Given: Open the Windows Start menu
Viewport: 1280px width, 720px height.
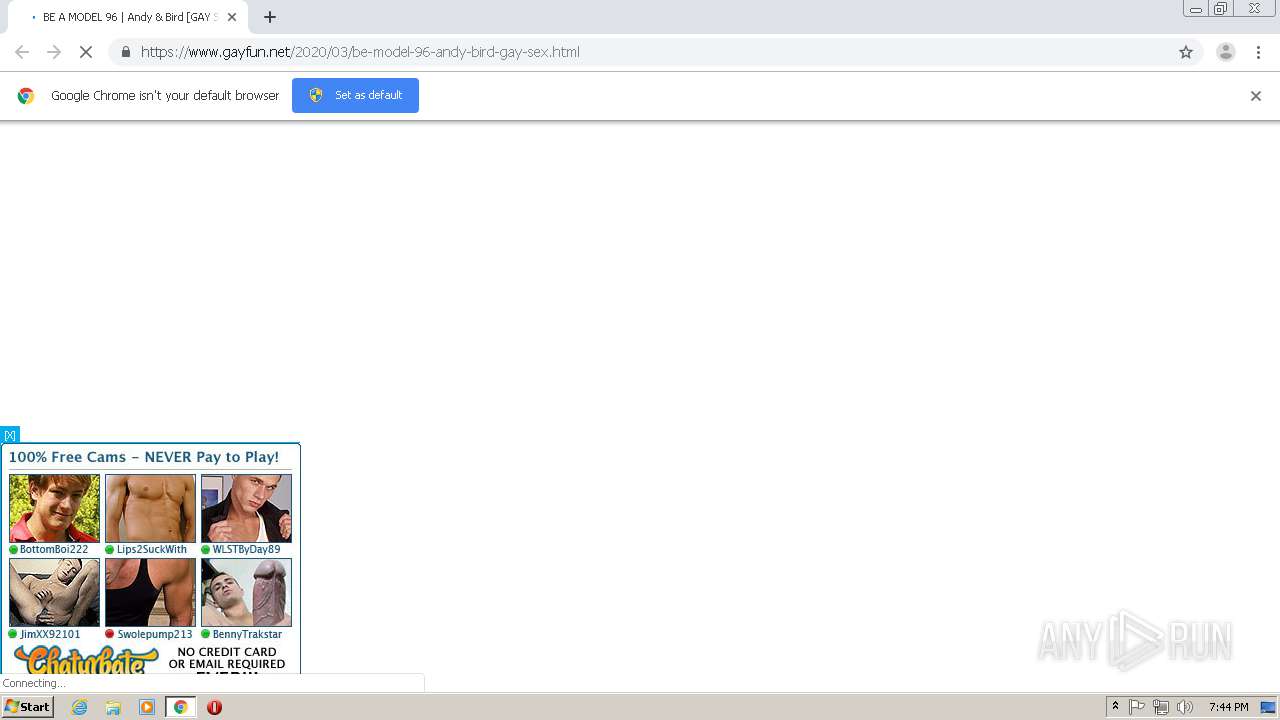Looking at the screenshot, I should tap(28, 707).
